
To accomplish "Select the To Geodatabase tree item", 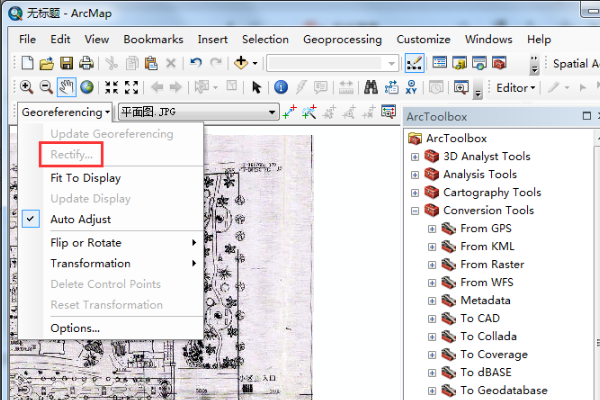I will point(504,390).
